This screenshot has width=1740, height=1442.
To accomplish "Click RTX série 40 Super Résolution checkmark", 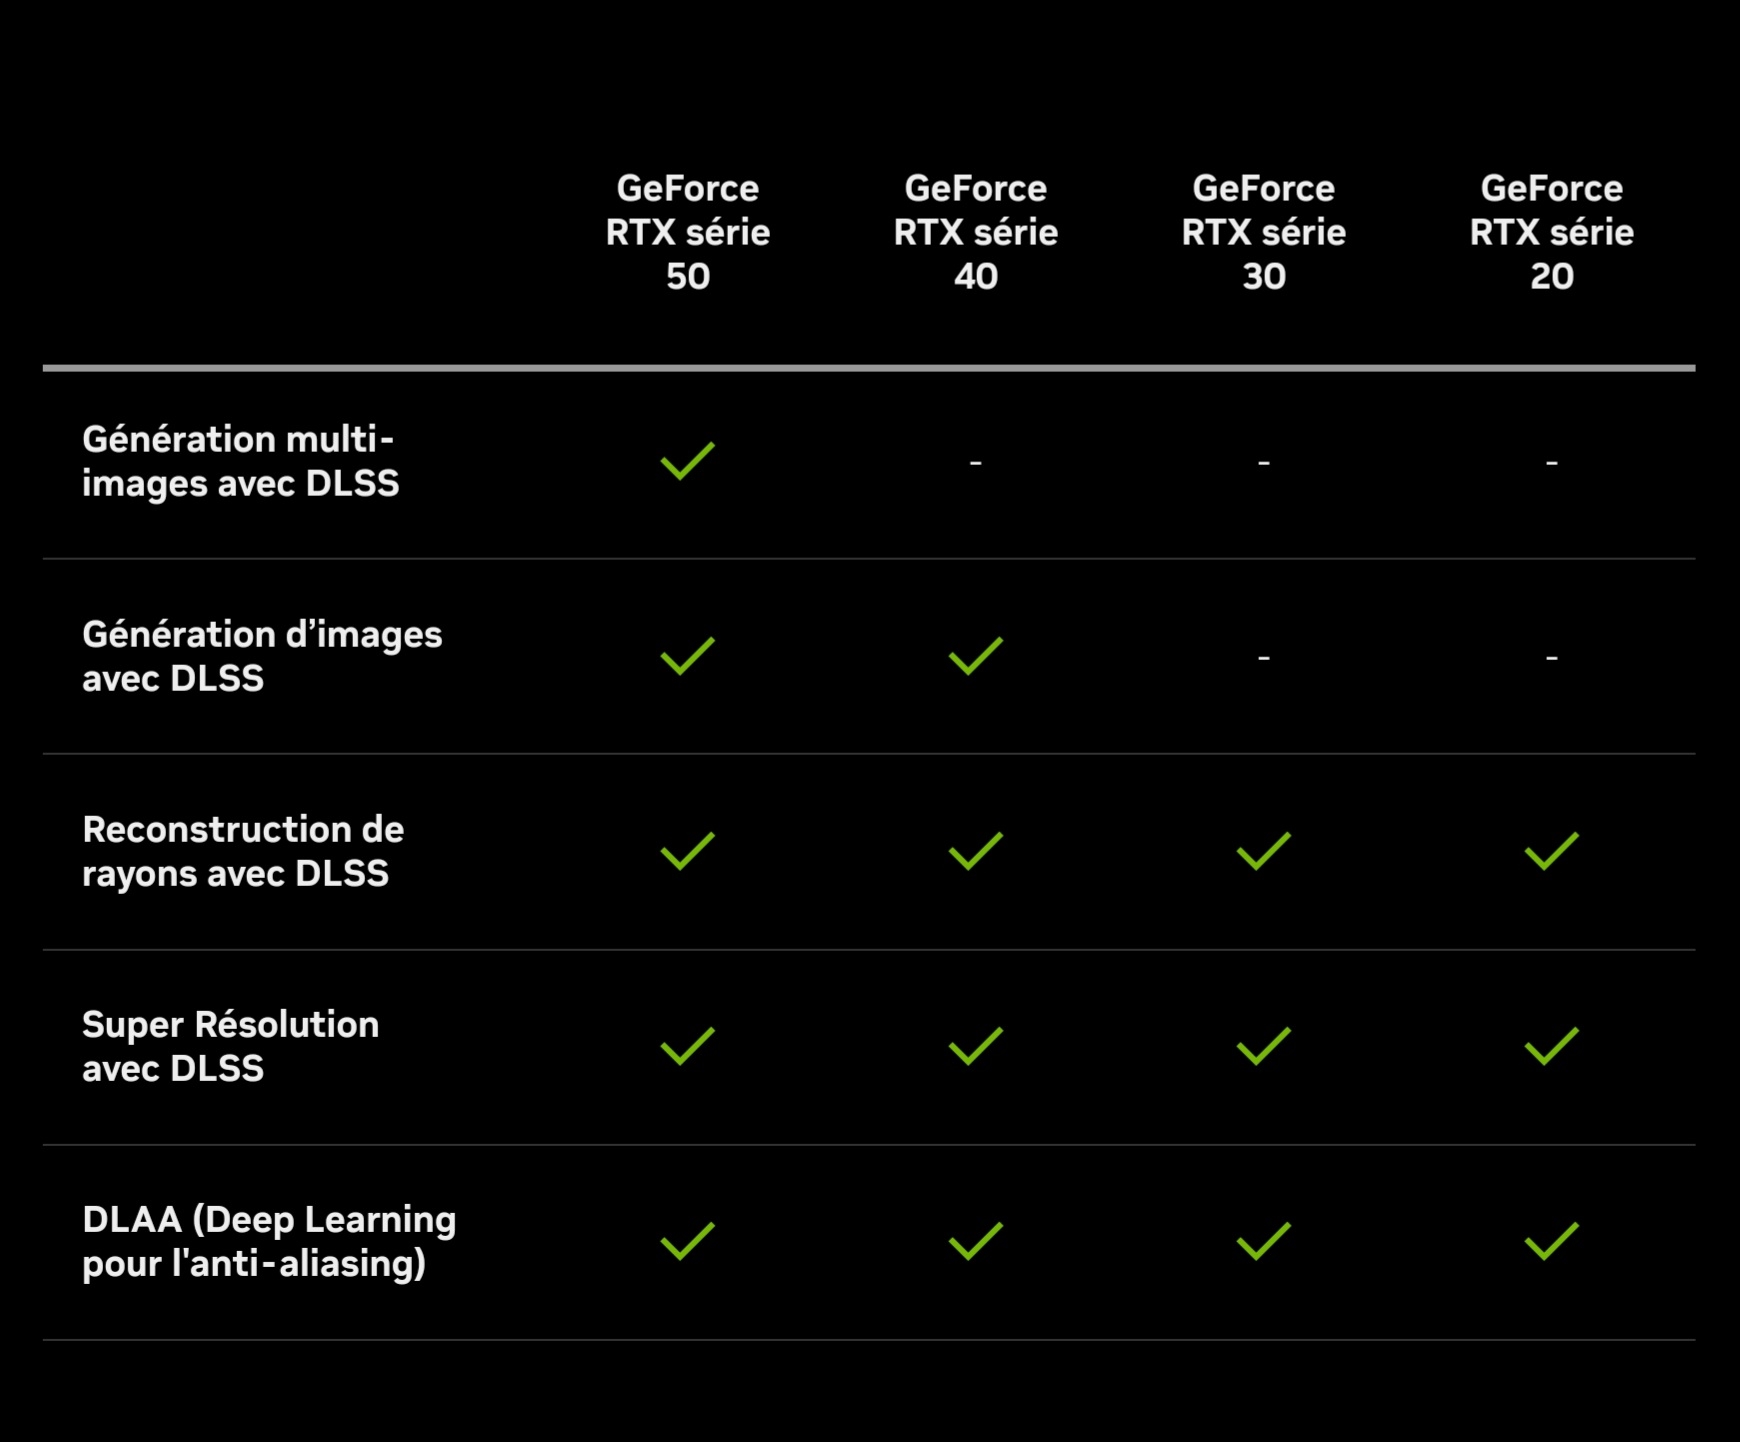I will click(976, 1046).
